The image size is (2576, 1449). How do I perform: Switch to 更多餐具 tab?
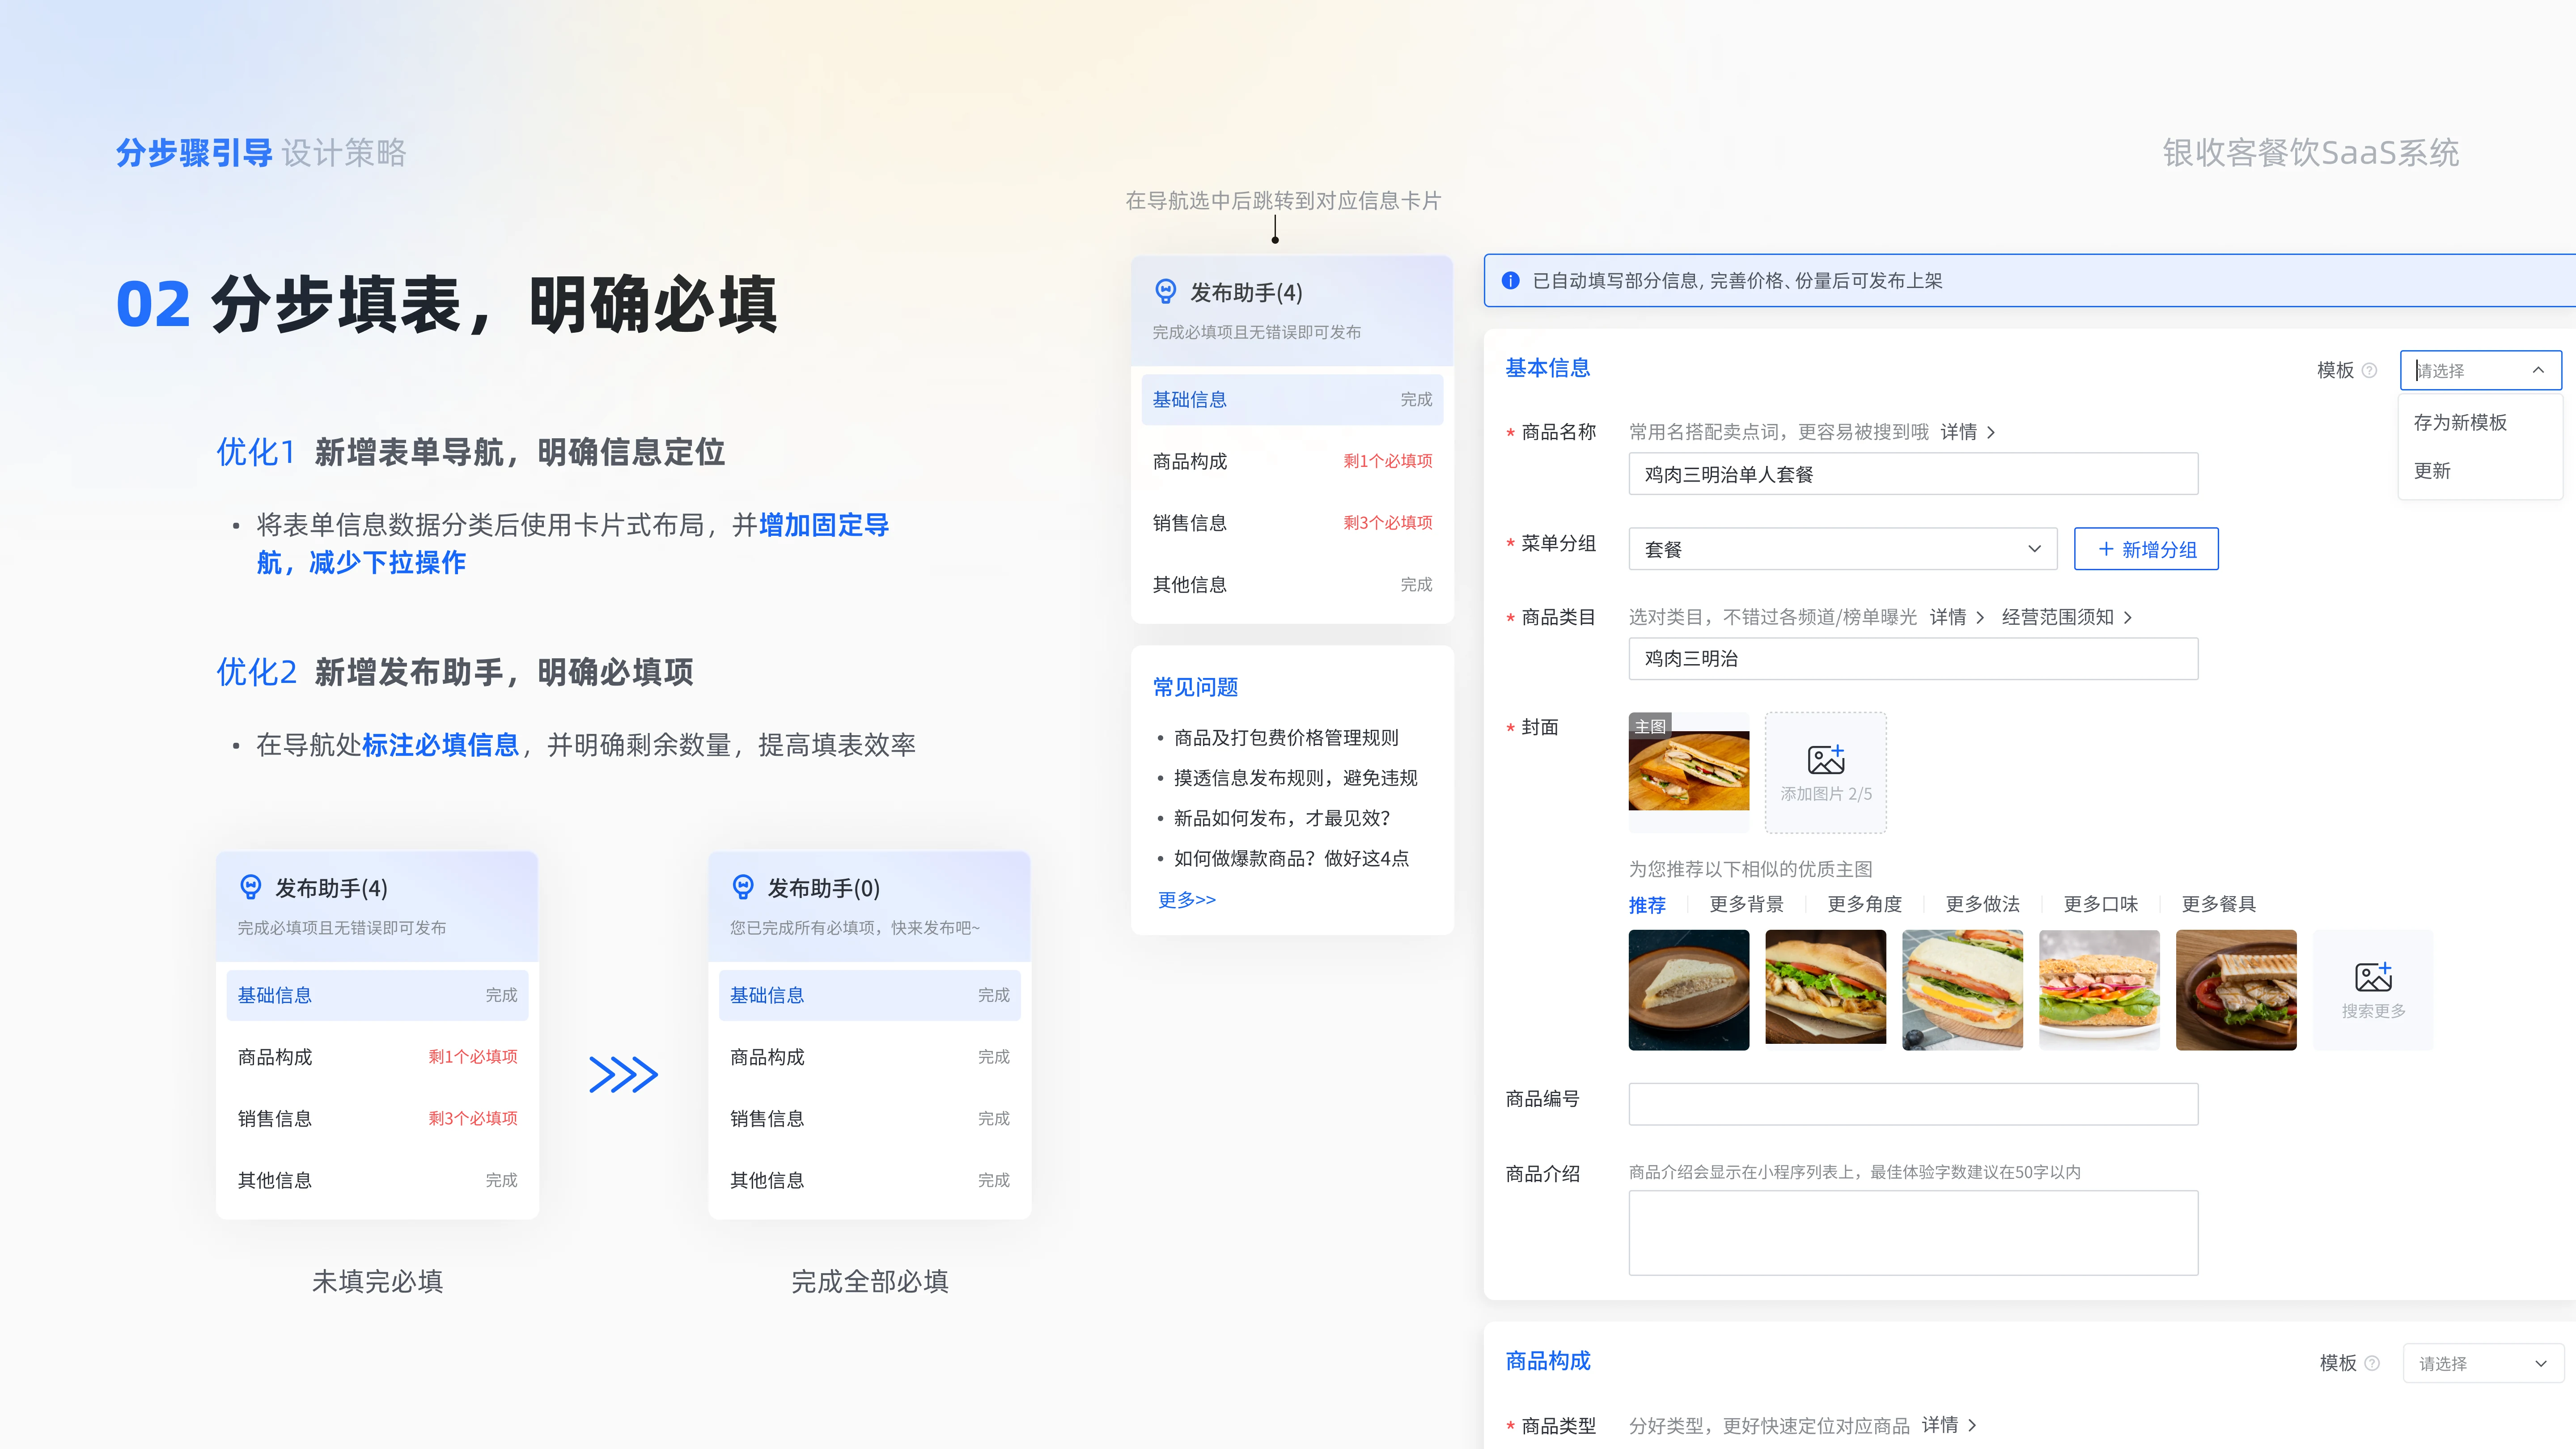(x=2218, y=904)
